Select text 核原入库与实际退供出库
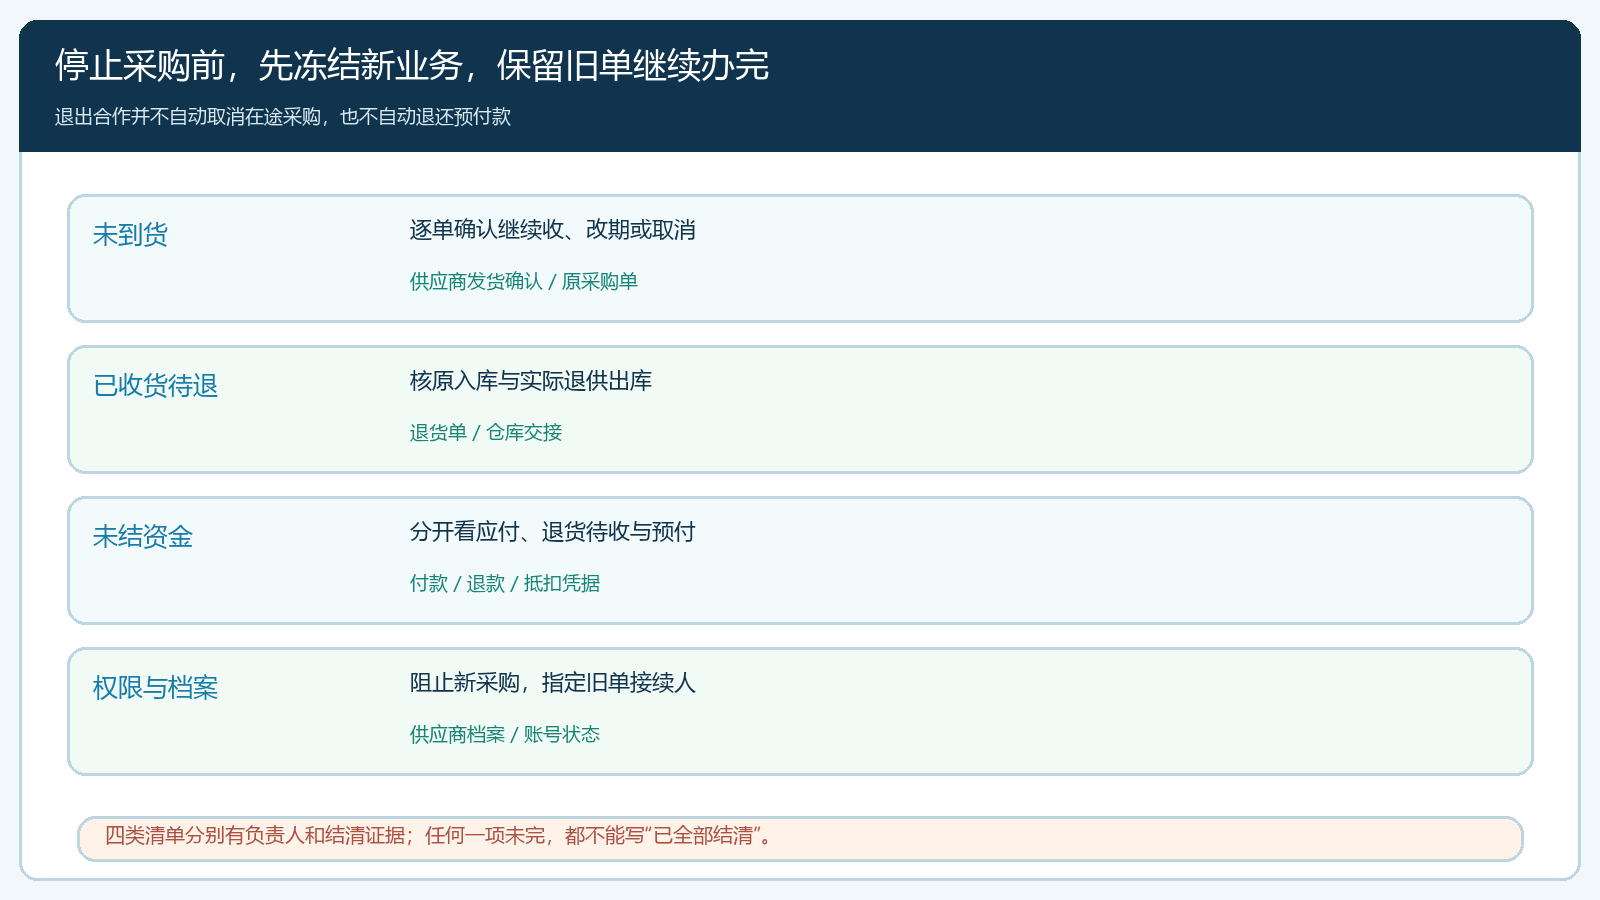1600x900 pixels. tap(530, 381)
